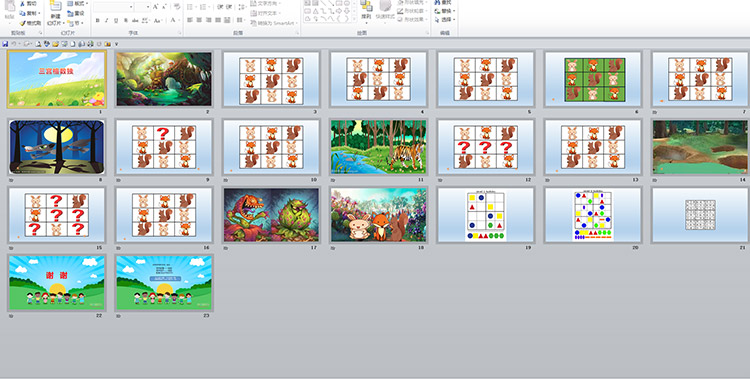This screenshot has height=379, width=750.
Task: Click the New Slide icon
Action: coord(55,13)
